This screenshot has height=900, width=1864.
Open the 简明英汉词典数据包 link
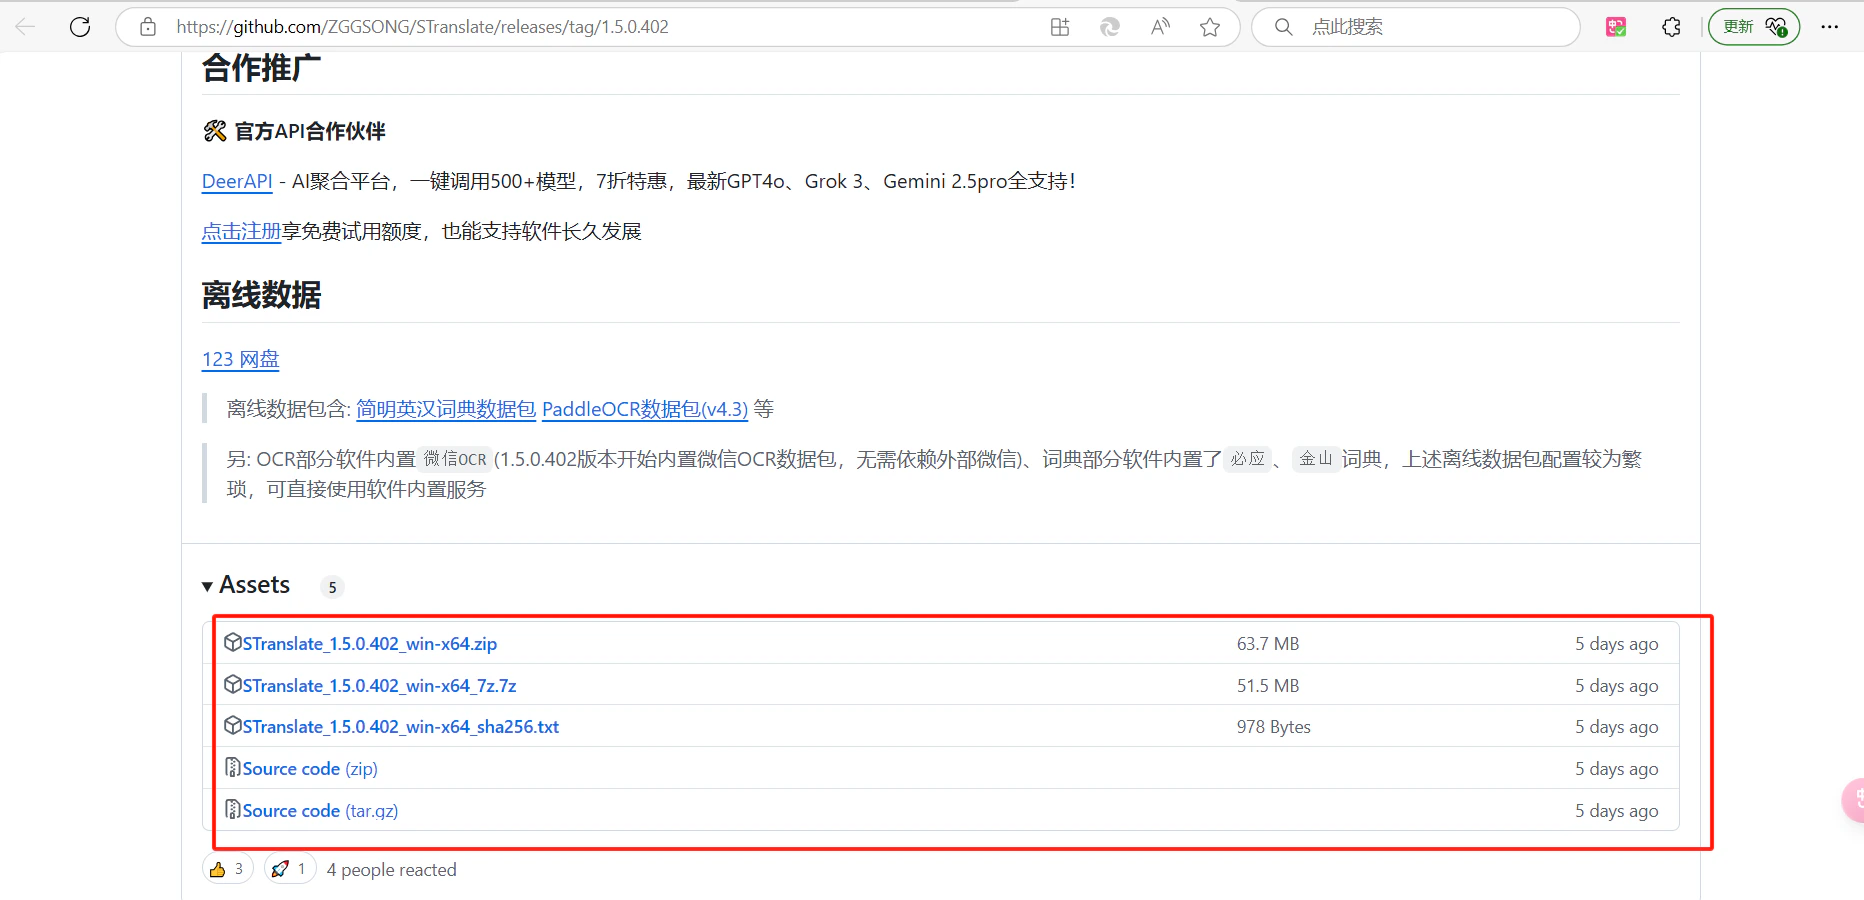(x=446, y=409)
